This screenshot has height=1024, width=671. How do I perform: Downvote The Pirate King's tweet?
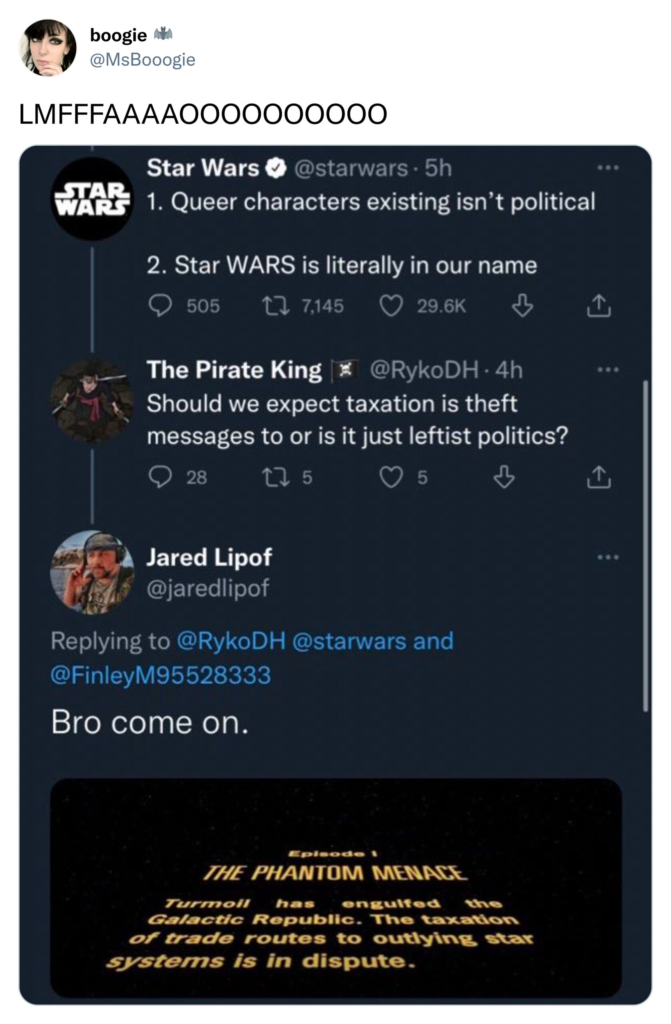pos(506,478)
